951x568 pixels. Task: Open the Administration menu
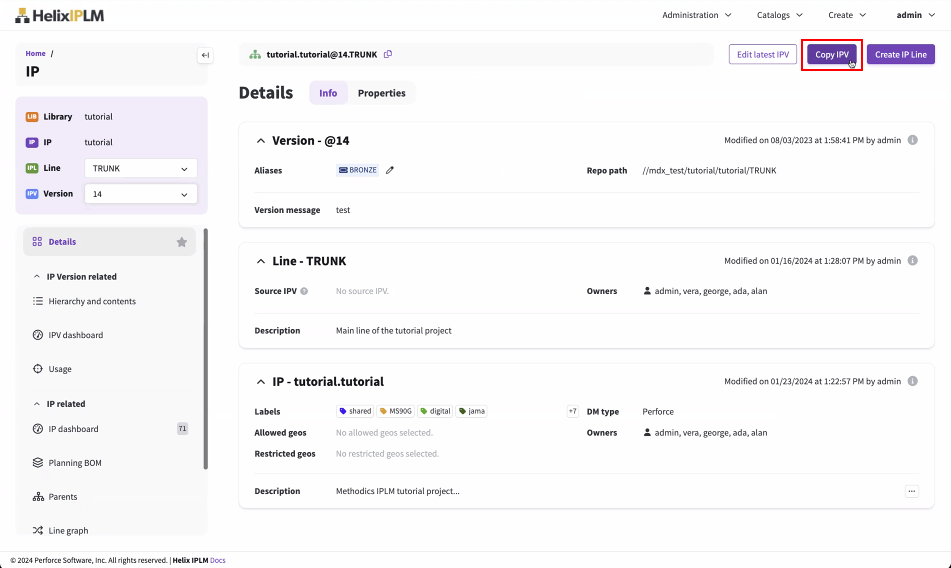coord(697,15)
